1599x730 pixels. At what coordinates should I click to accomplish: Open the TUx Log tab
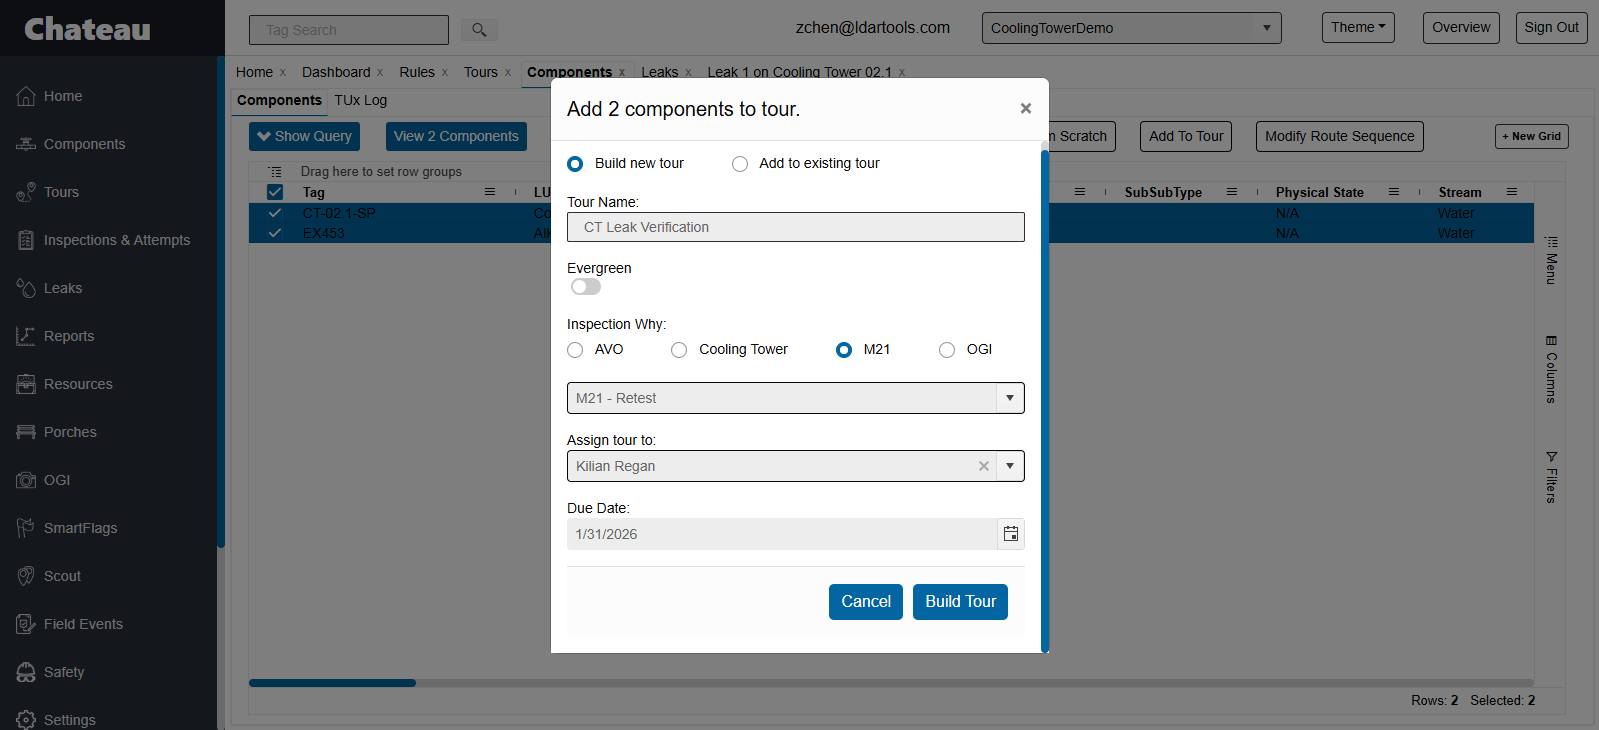click(360, 100)
